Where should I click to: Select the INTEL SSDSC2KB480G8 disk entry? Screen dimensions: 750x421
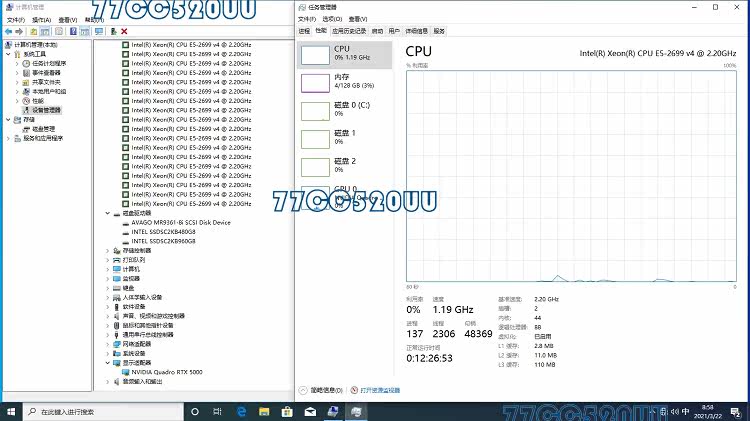[163, 232]
